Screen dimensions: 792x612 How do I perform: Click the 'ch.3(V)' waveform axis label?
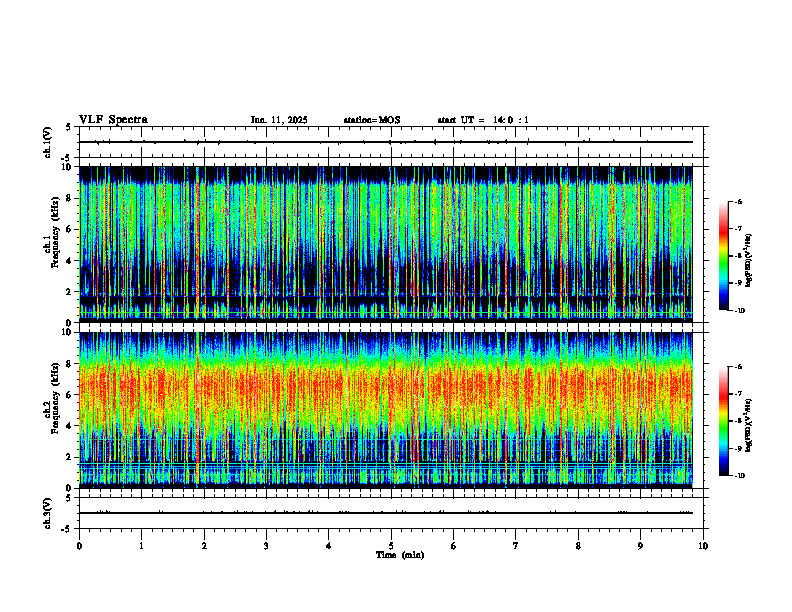click(47, 513)
